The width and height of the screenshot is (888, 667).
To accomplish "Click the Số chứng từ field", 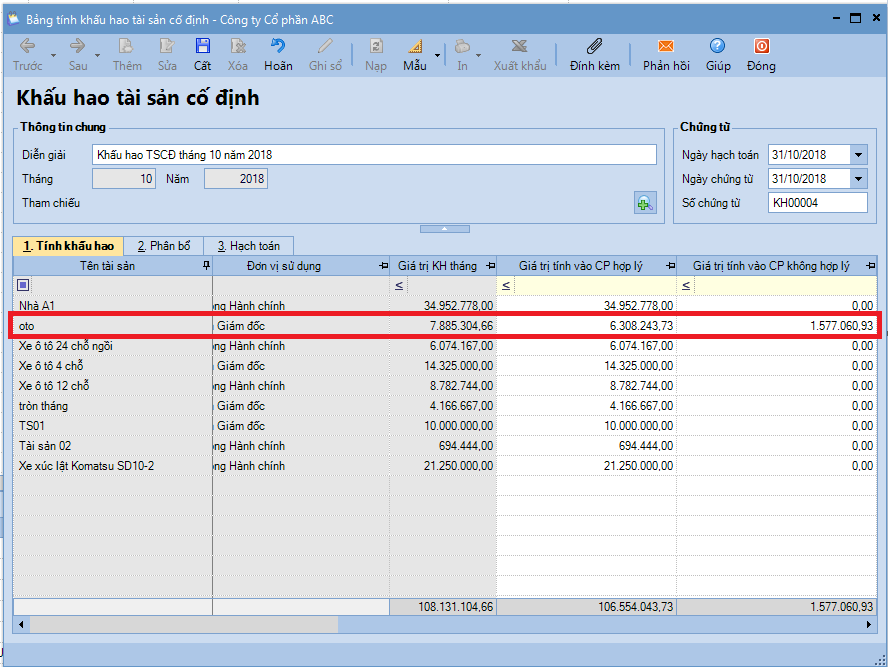I will 818,203.
